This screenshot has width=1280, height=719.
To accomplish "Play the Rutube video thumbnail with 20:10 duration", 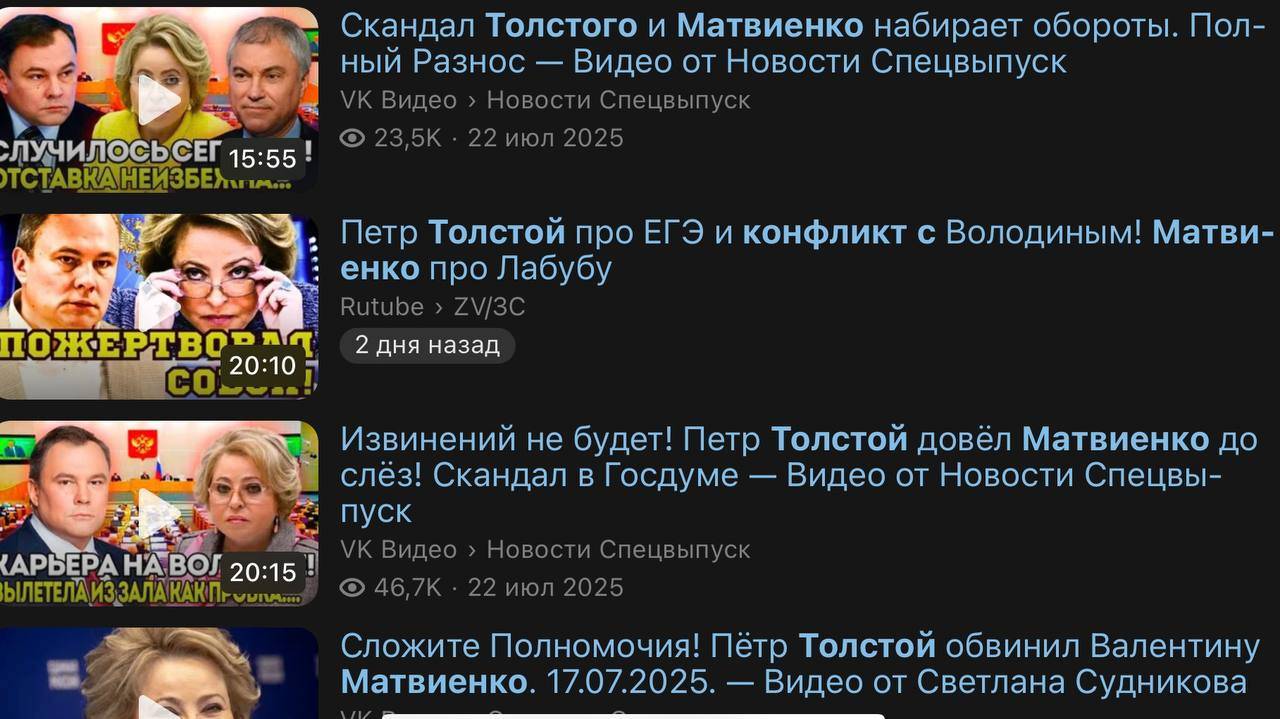I will [x=158, y=306].
